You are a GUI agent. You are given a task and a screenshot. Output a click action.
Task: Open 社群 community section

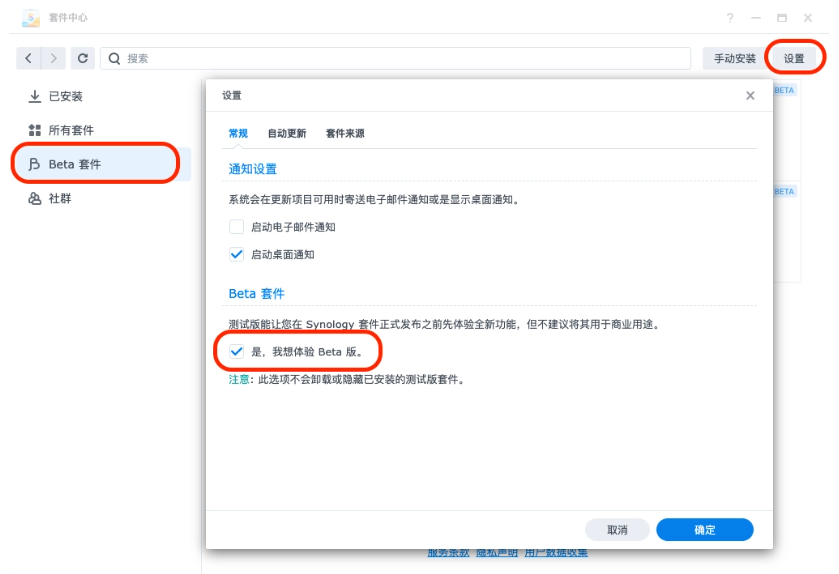point(60,198)
